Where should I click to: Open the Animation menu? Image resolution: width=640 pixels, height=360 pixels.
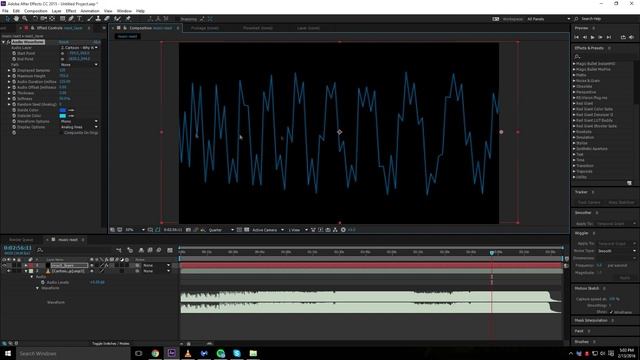90,11
